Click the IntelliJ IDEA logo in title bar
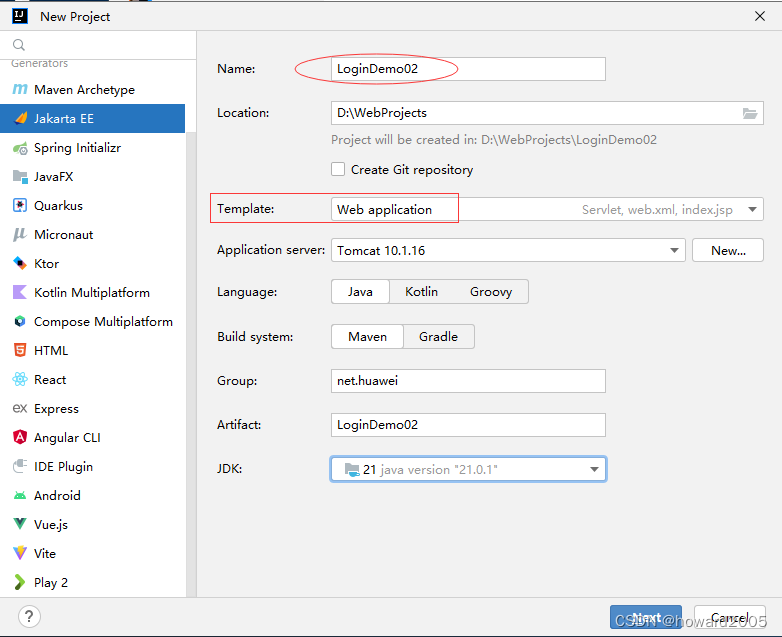Image resolution: width=782 pixels, height=637 pixels. 19,16
